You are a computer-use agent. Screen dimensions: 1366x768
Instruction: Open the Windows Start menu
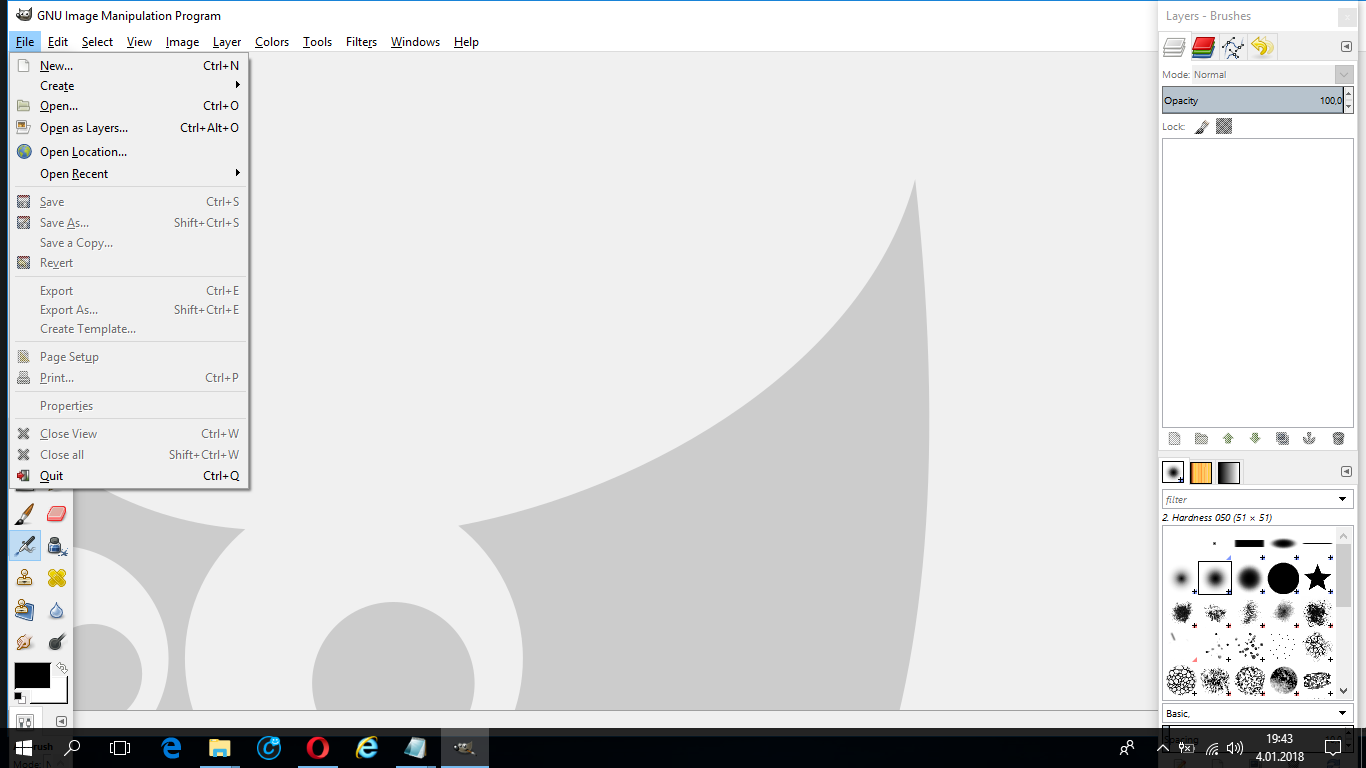pos(24,747)
